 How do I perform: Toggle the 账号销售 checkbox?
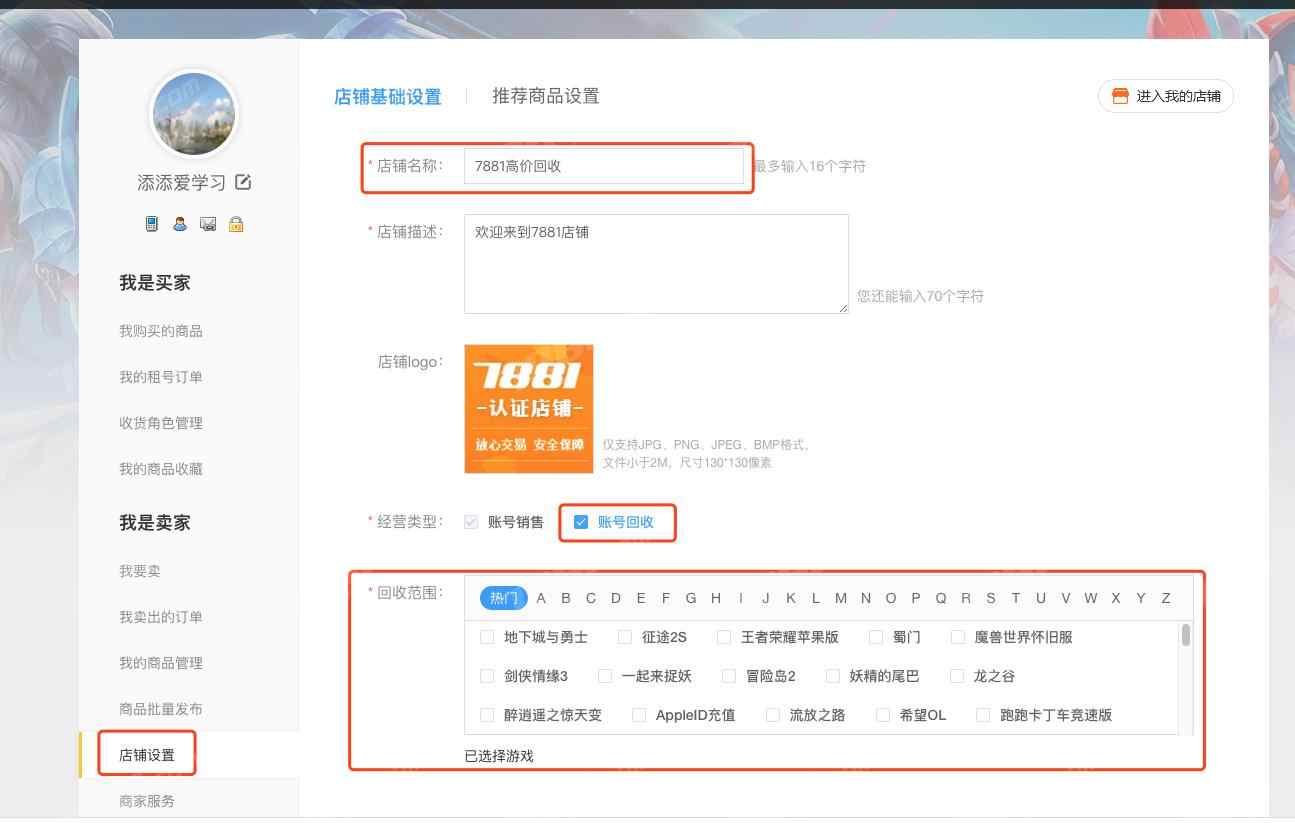click(471, 522)
